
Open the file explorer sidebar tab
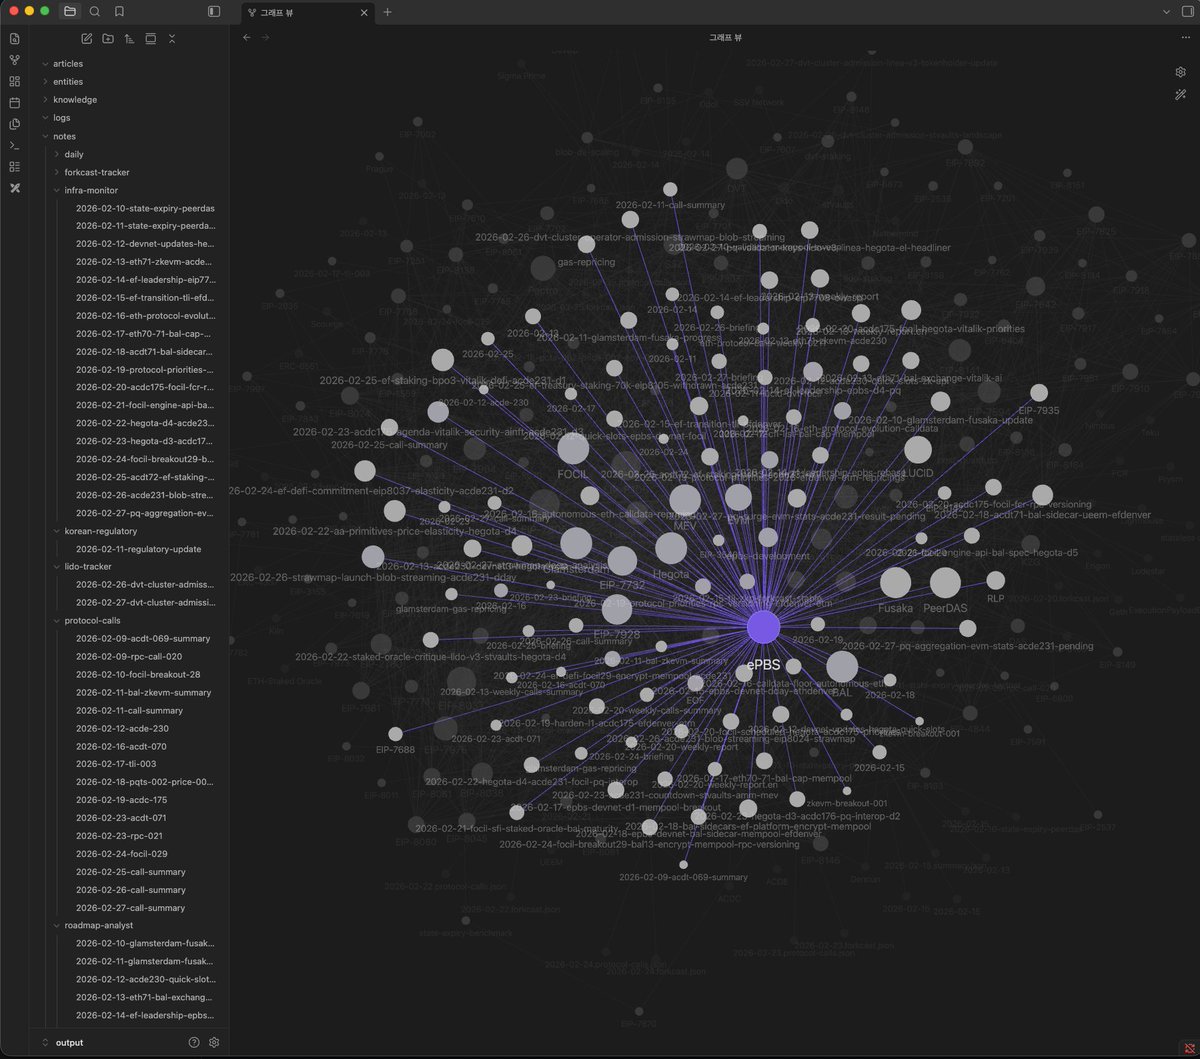pos(69,12)
